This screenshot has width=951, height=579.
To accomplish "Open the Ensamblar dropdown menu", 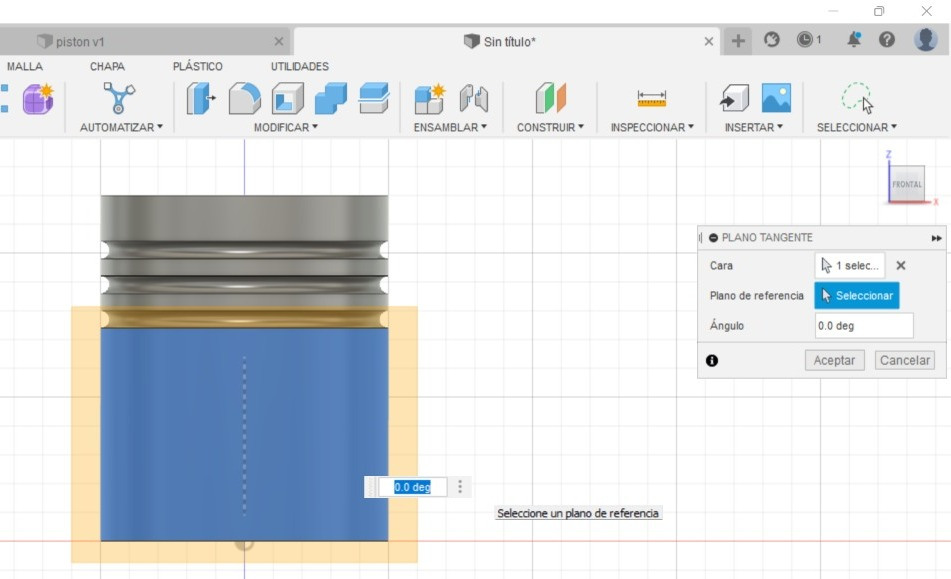I will click(450, 127).
